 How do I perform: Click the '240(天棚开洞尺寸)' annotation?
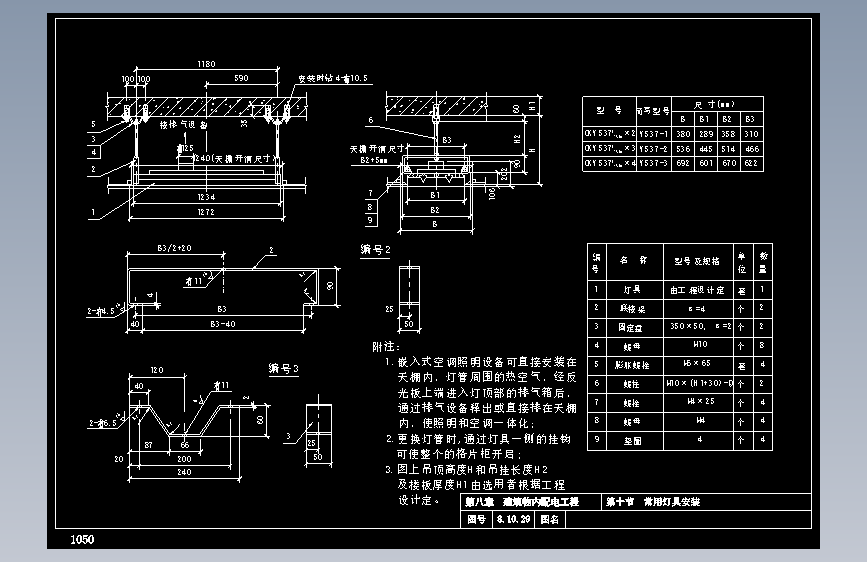pyautogui.click(x=234, y=158)
